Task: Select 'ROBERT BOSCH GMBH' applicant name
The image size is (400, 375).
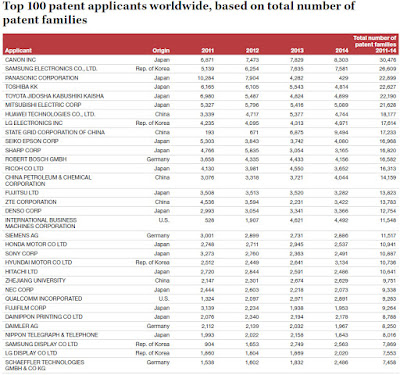Action: coord(36,159)
